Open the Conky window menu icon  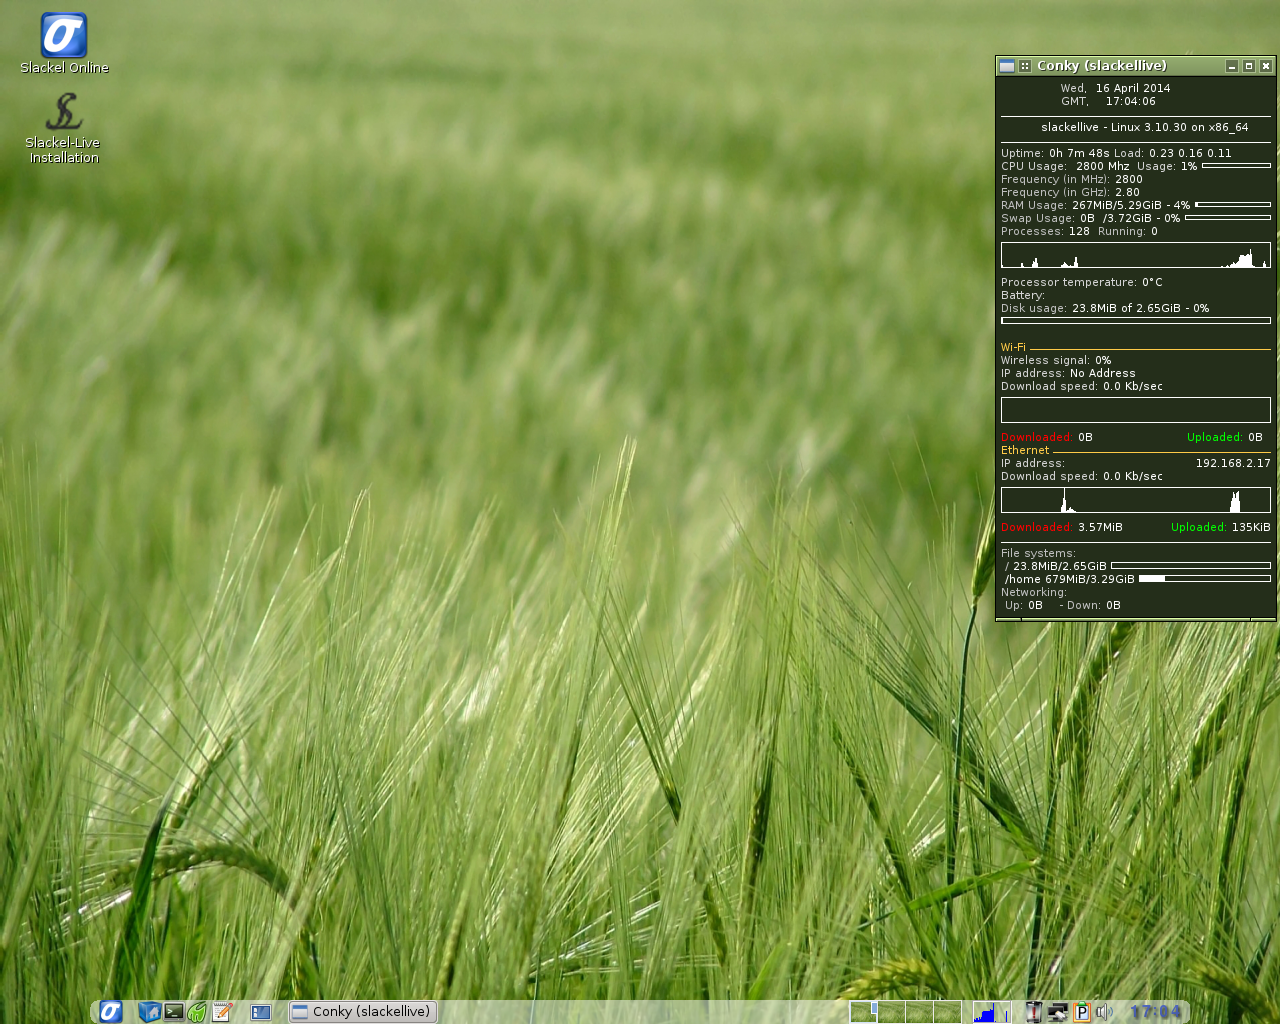[1007, 66]
